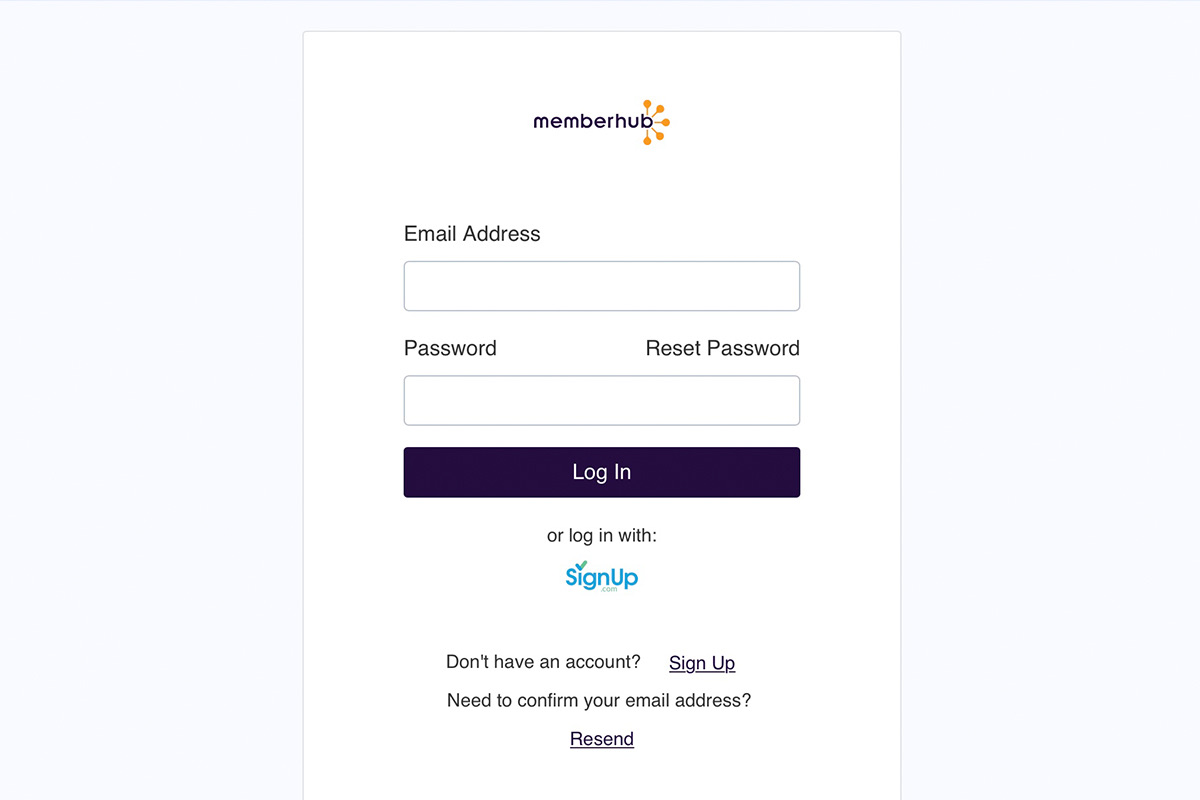Click the memberhub logo at top

pos(601,122)
